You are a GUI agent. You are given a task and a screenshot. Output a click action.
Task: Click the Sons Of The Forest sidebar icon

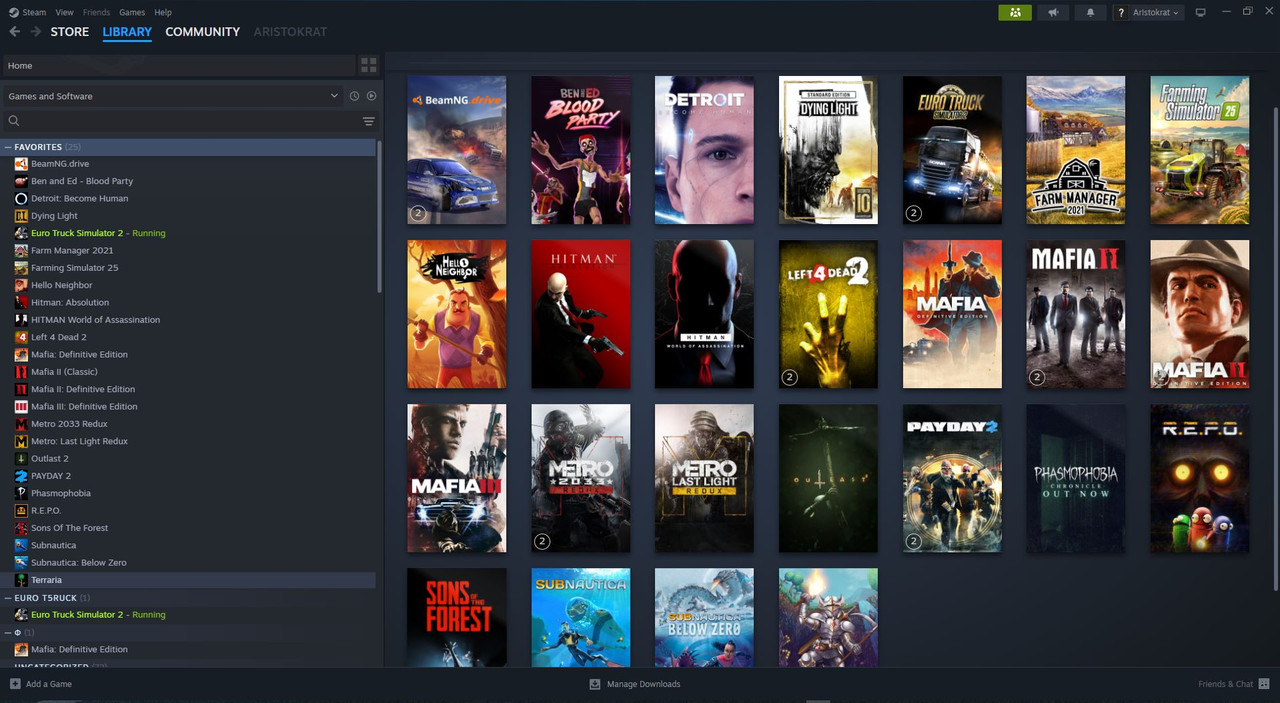(x=21, y=528)
